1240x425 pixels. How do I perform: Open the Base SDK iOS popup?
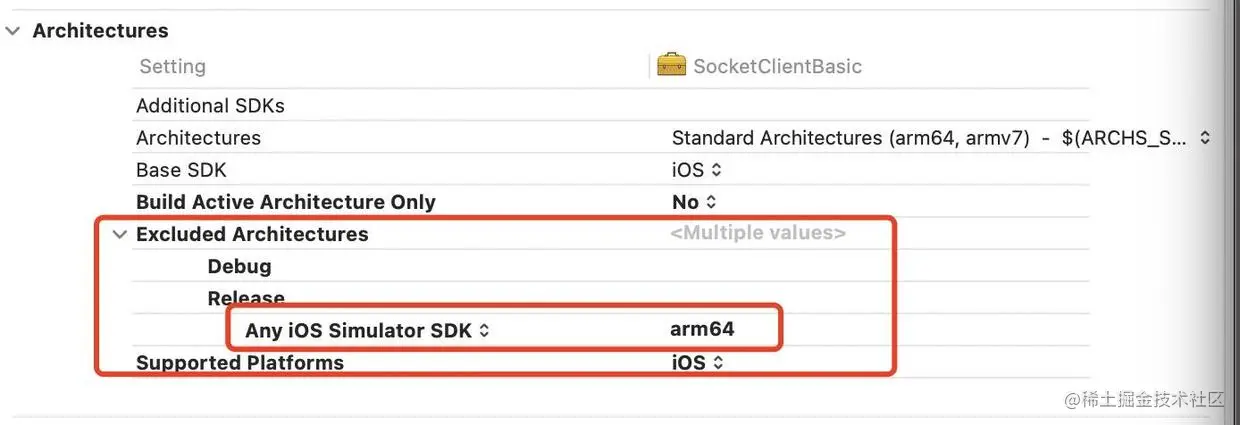click(x=696, y=170)
